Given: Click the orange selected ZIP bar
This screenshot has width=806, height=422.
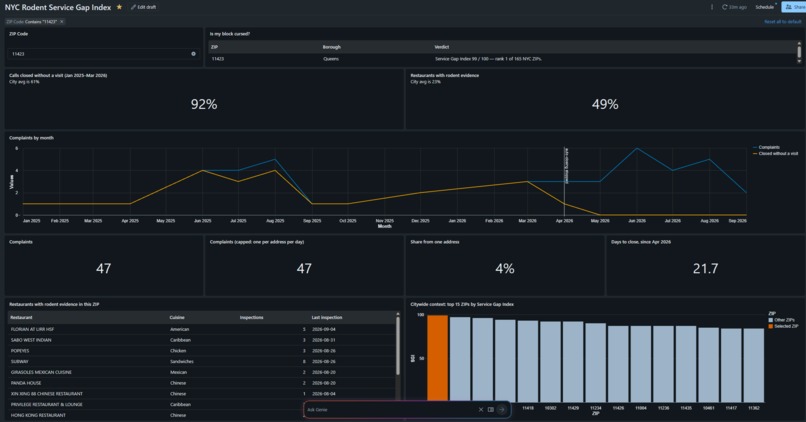Looking at the screenshot, I should pyautogui.click(x=437, y=358).
